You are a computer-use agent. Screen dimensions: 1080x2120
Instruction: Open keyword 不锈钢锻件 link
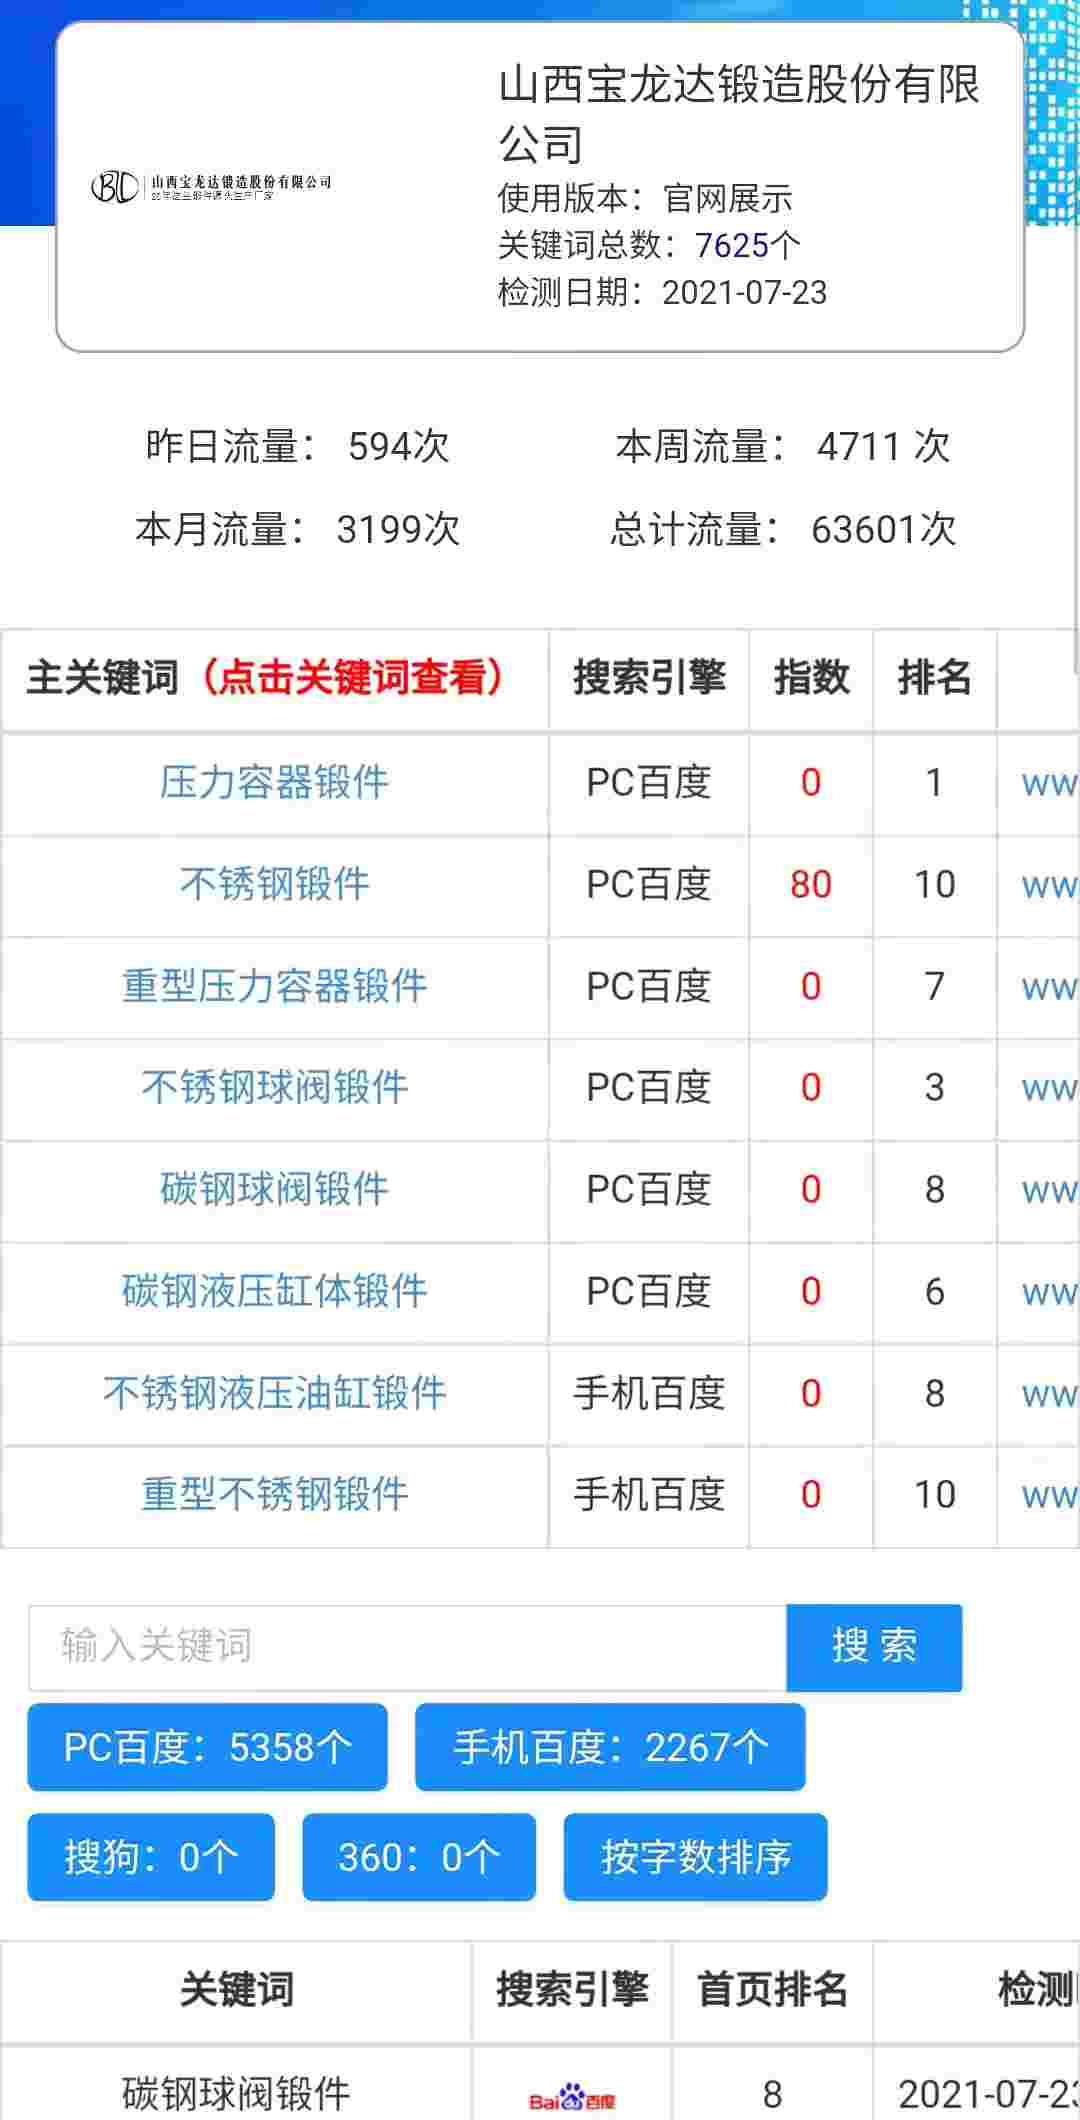click(x=274, y=885)
